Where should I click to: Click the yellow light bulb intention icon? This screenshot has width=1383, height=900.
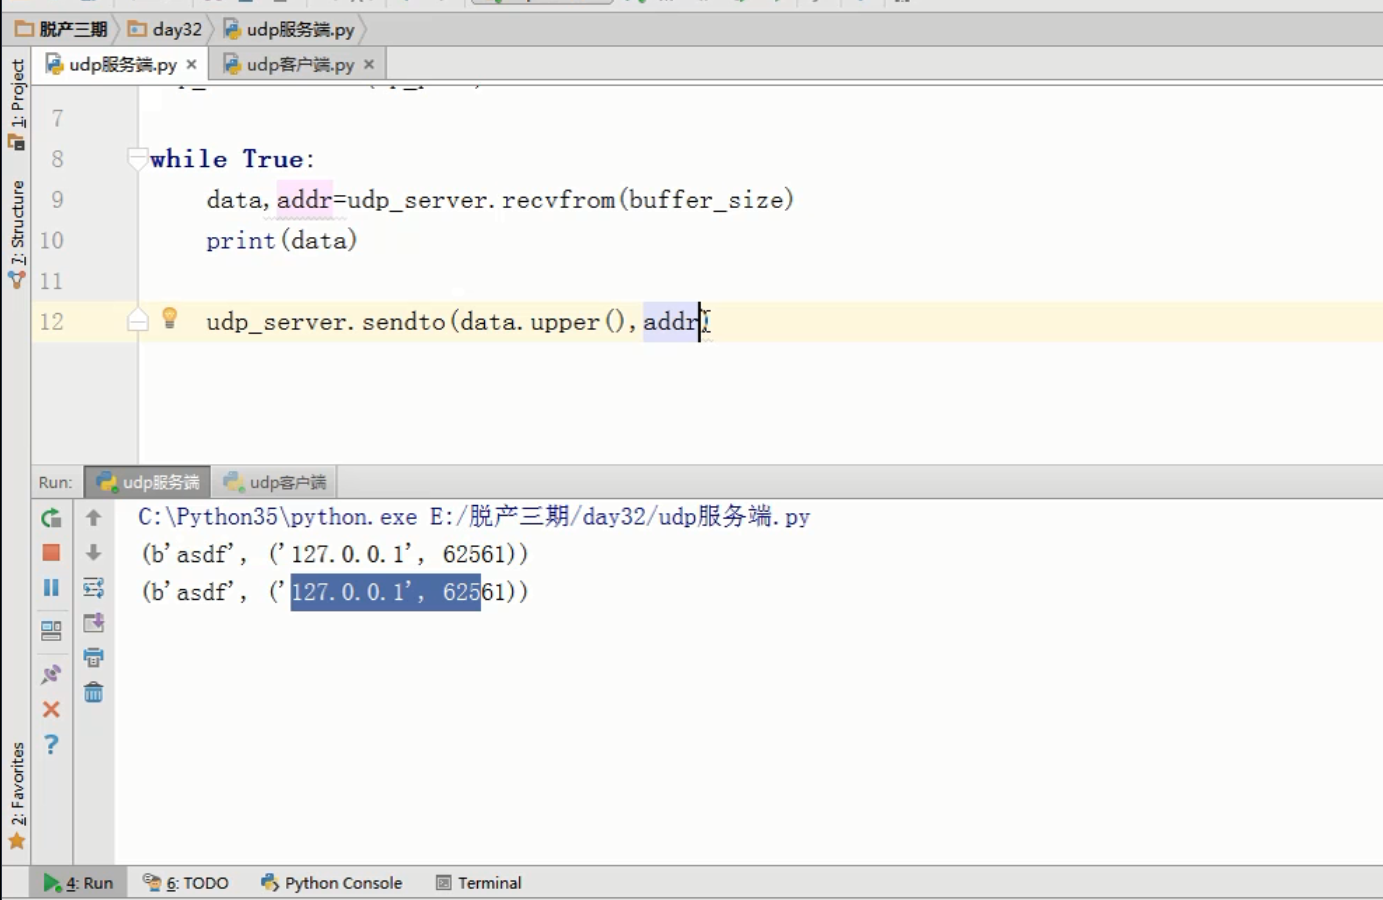point(170,318)
